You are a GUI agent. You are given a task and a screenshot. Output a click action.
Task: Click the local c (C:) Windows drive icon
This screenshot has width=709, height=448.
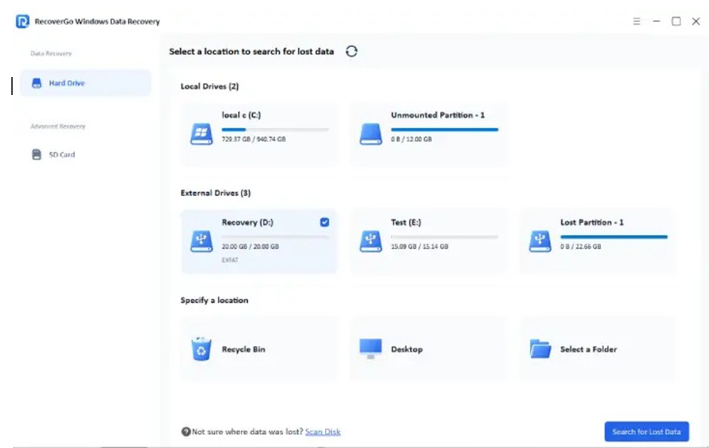coord(201,134)
